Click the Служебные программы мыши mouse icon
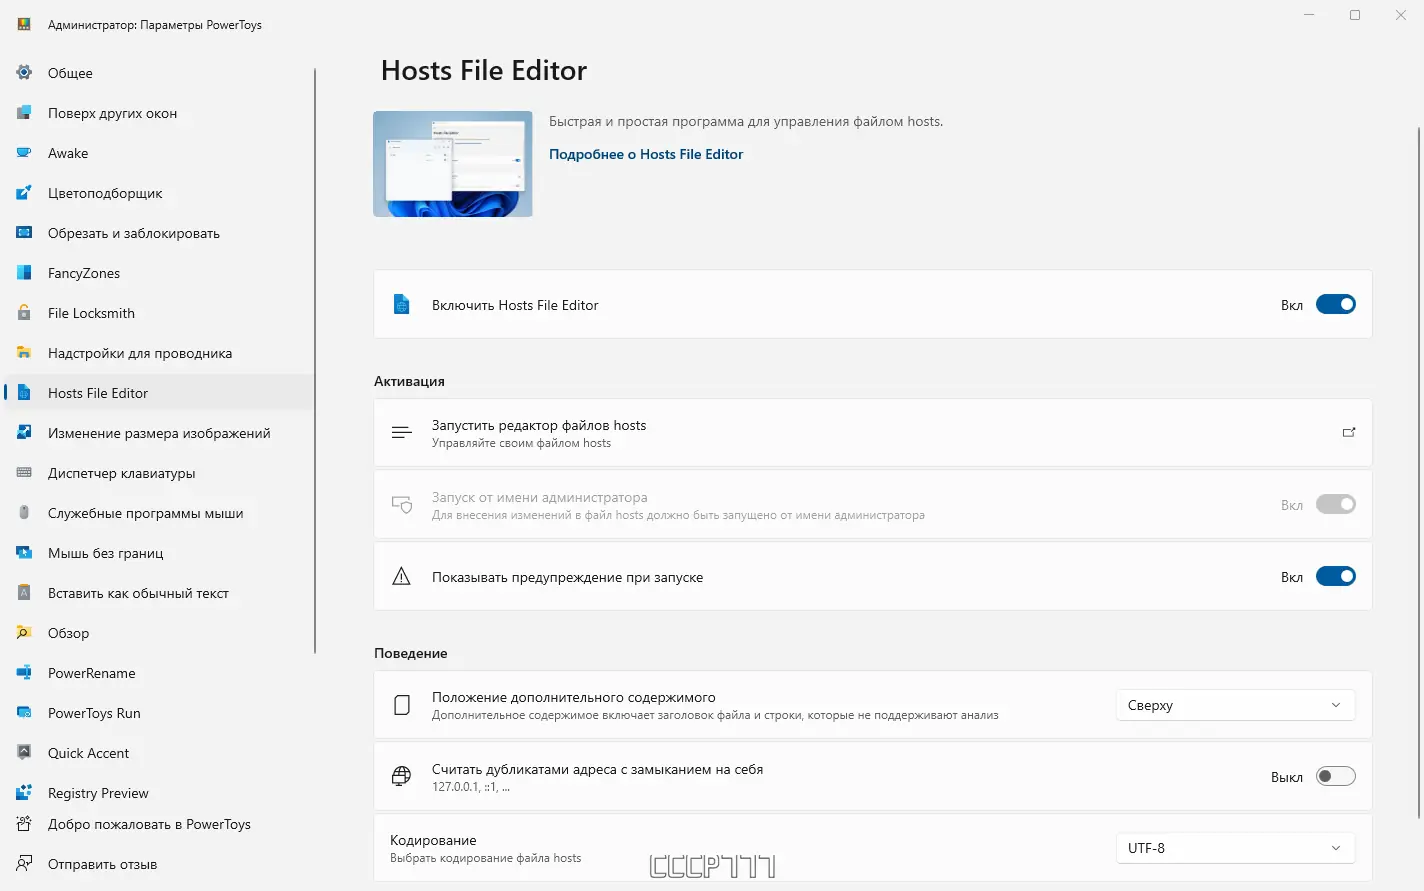The image size is (1424, 891). pyautogui.click(x=24, y=512)
